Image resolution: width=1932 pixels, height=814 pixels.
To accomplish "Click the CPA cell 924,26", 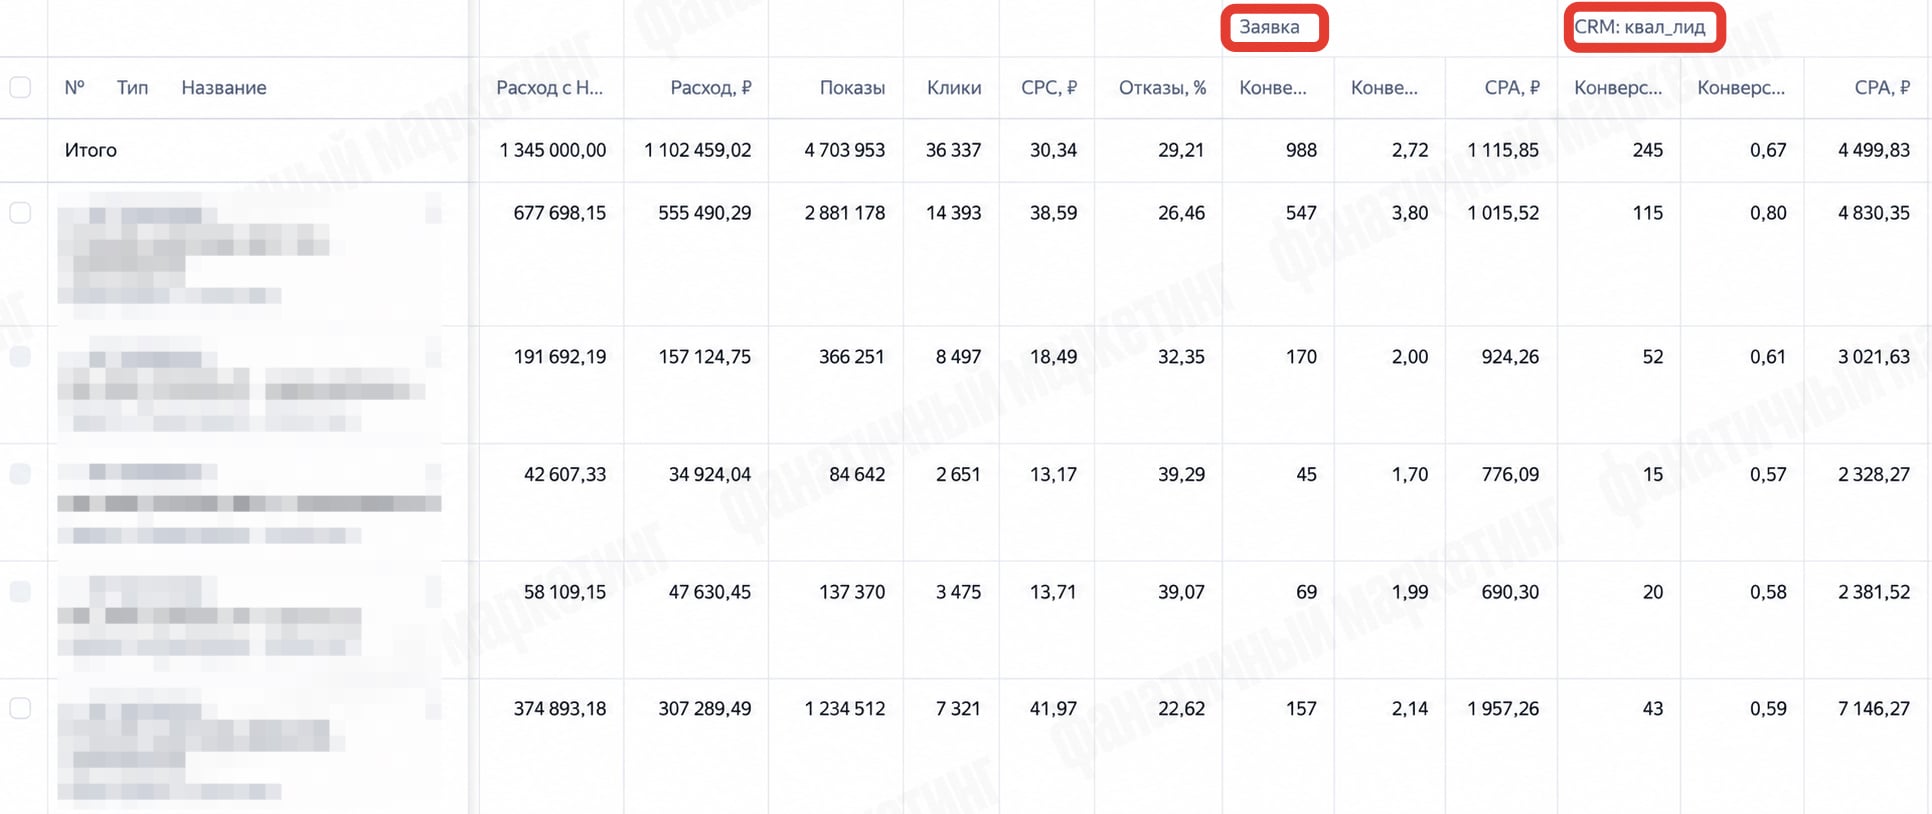I will click(x=1511, y=357).
